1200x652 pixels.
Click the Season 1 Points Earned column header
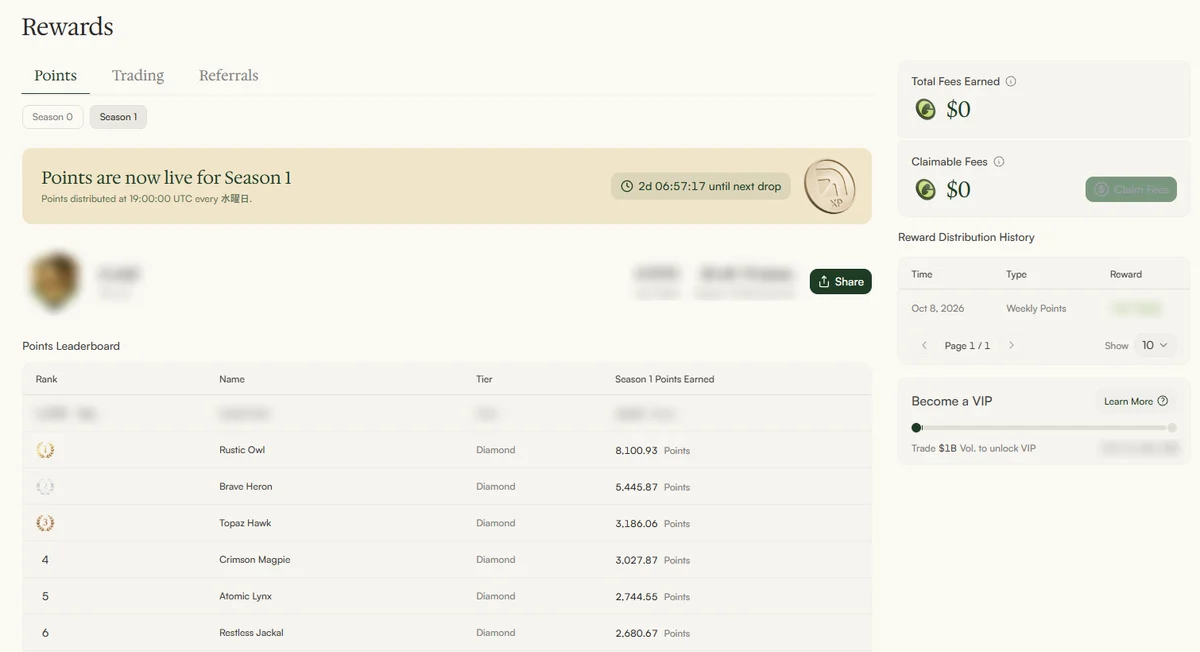click(665, 379)
